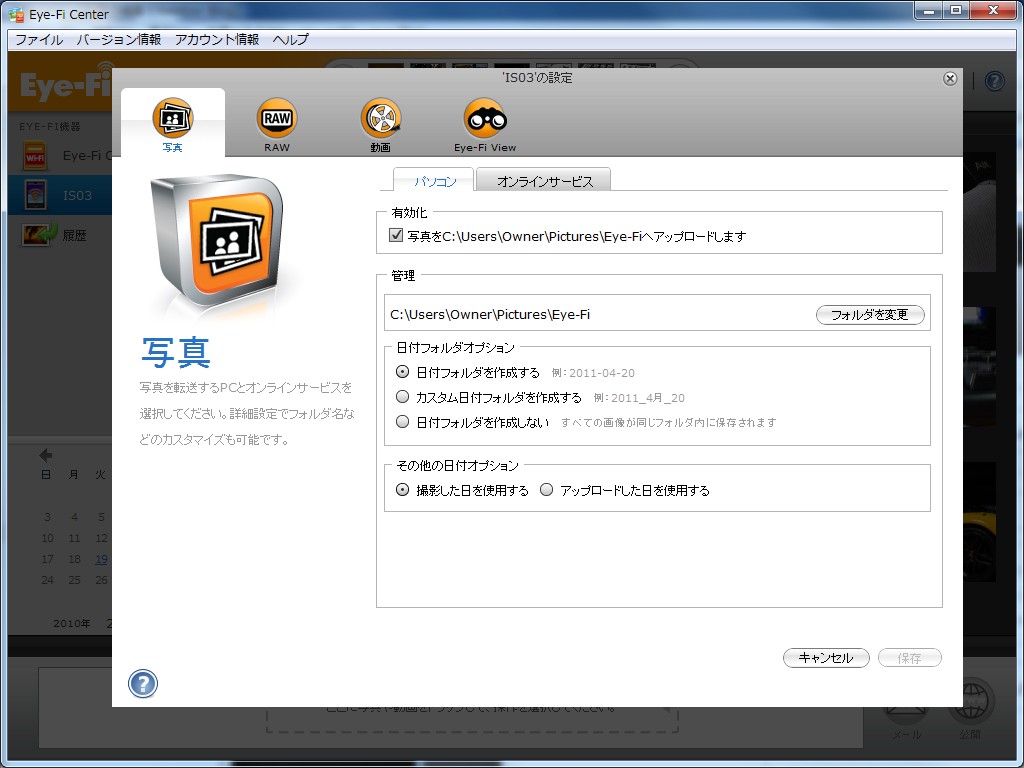Screen dimensions: 1024x768
Task: Switch to the パソコン tab
Action: tap(434, 180)
